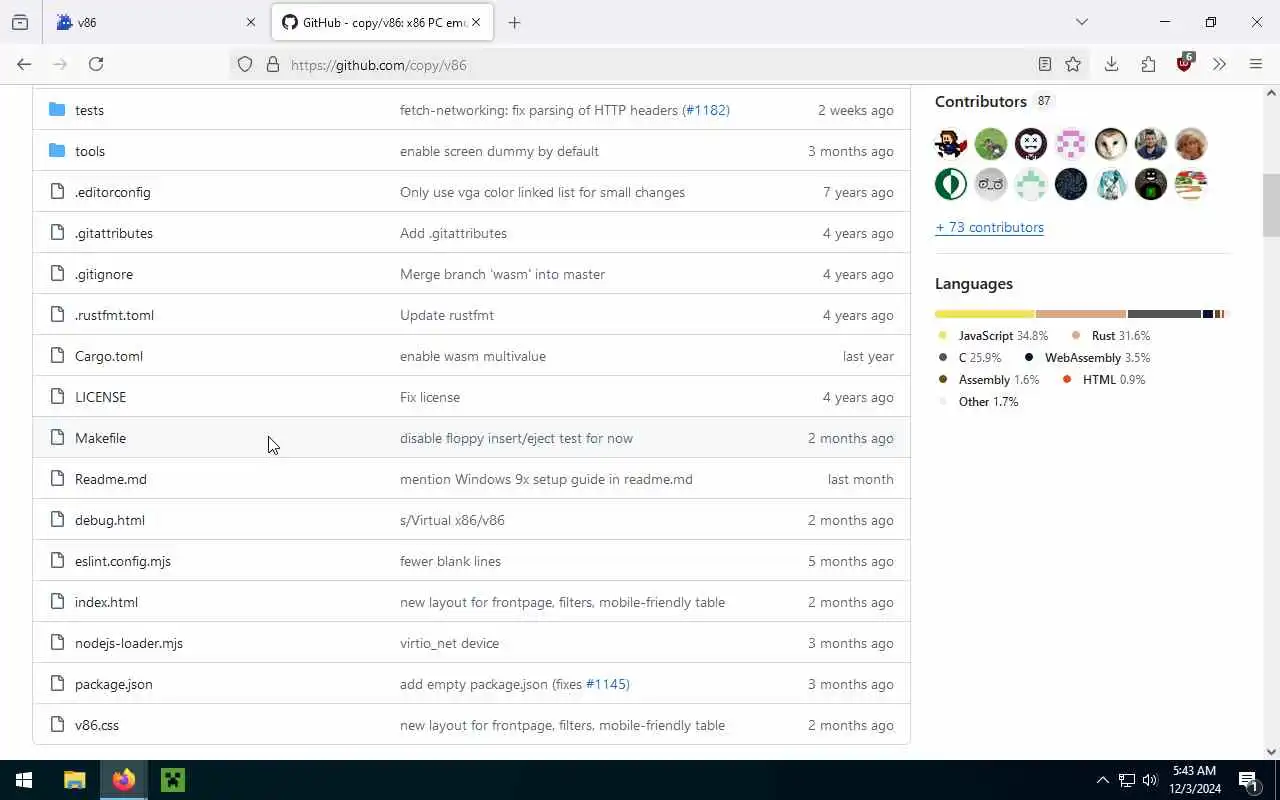
Task: Filter by WebAssembly language
Action: [x=1097, y=358]
